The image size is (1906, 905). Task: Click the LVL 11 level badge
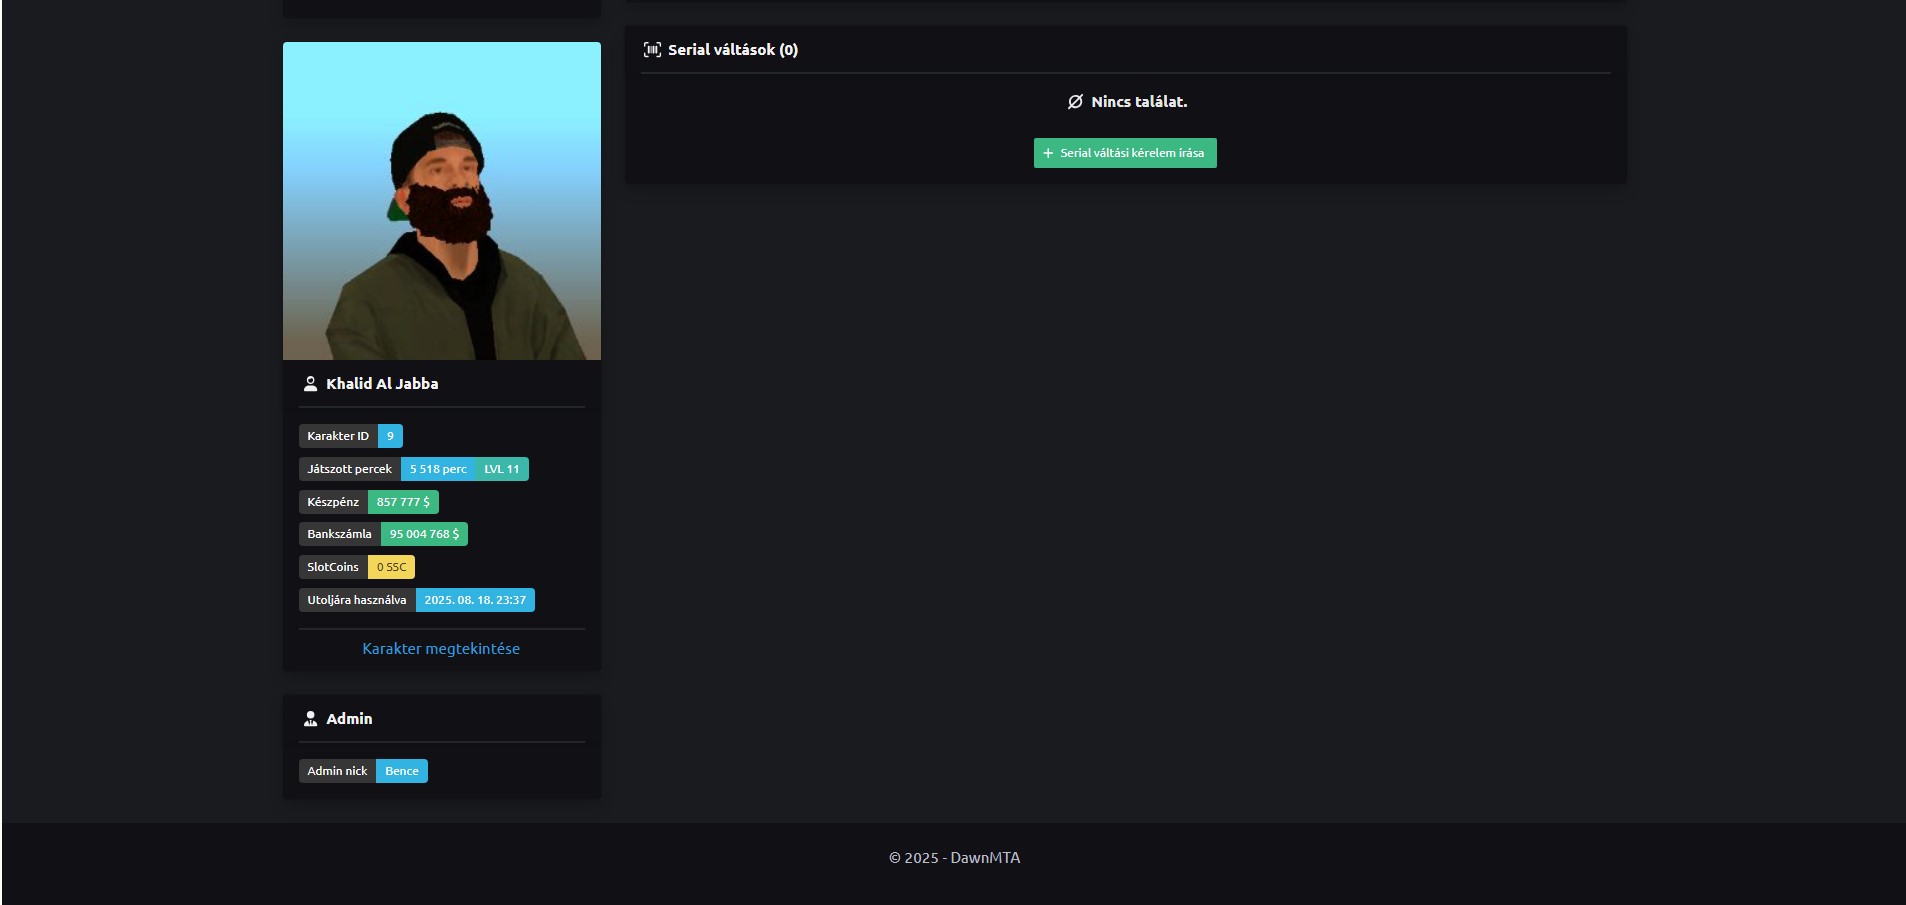(x=502, y=469)
